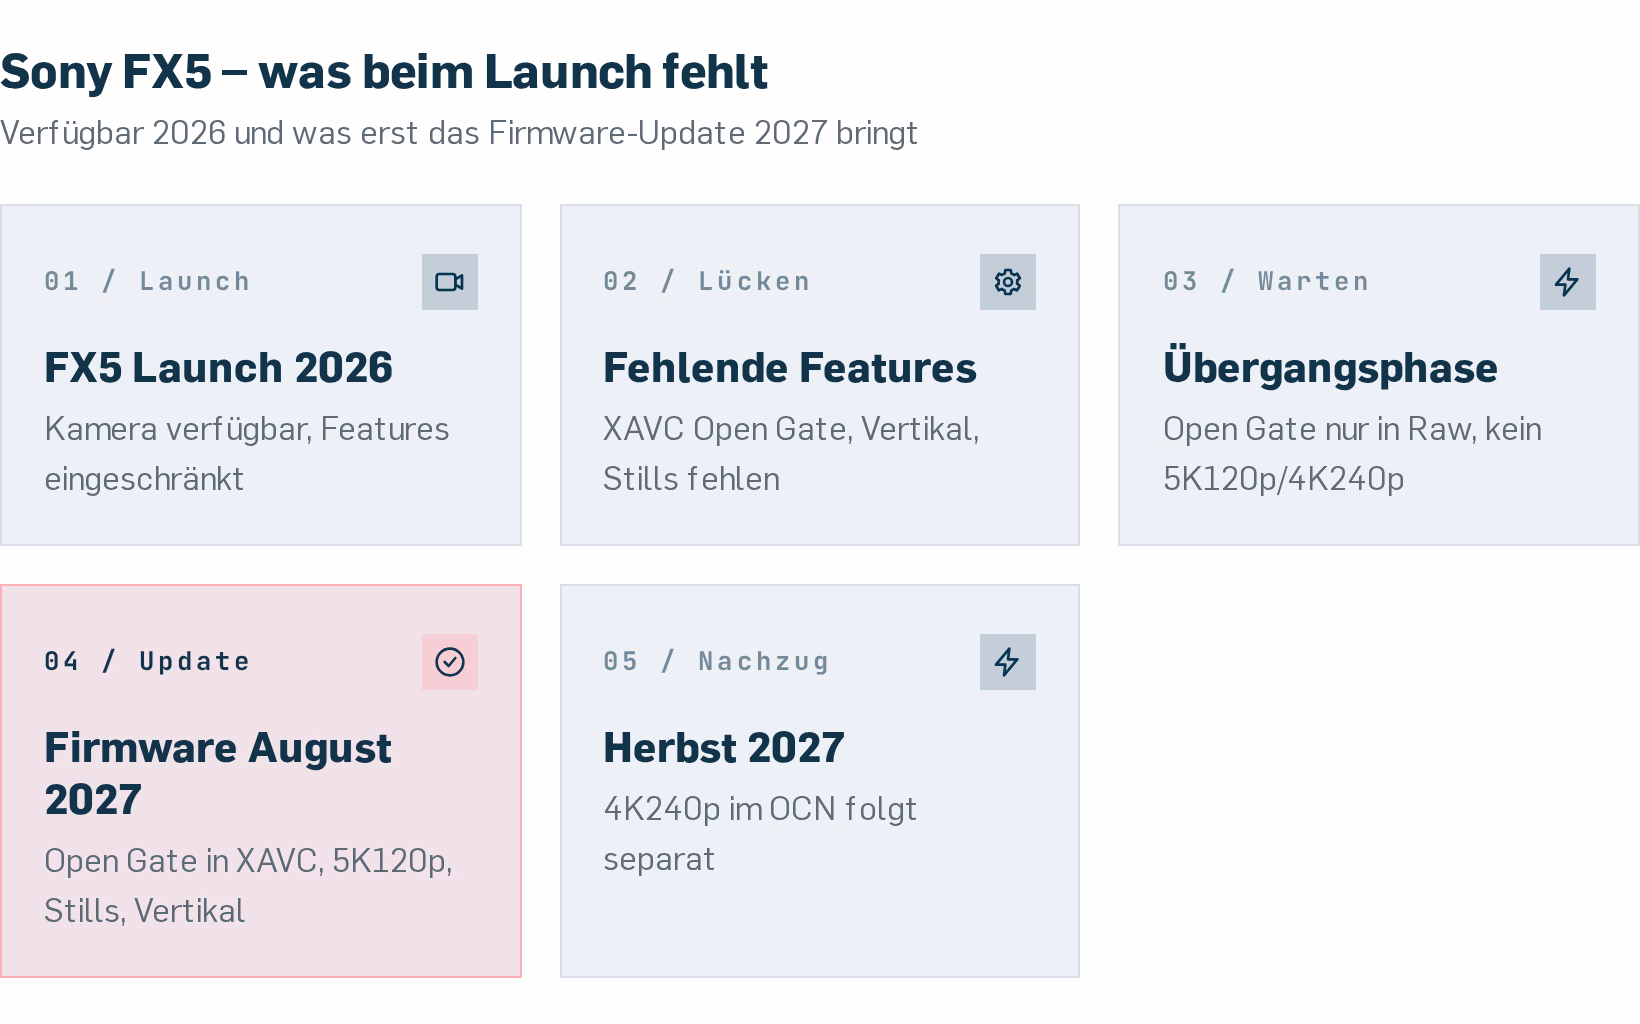
Task: Select the heading 'FX5 Launch 2026'
Action: 218,368
